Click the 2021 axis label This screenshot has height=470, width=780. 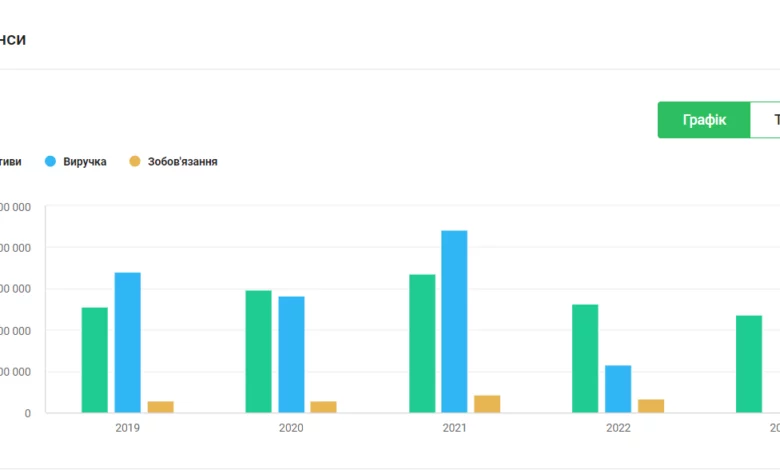[x=455, y=428]
